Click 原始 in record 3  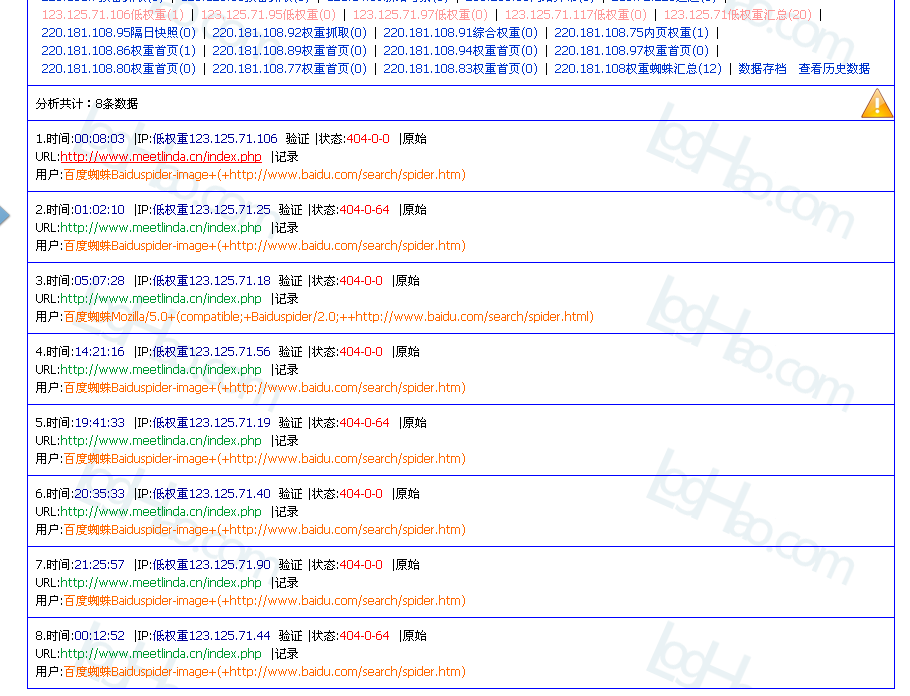point(406,281)
